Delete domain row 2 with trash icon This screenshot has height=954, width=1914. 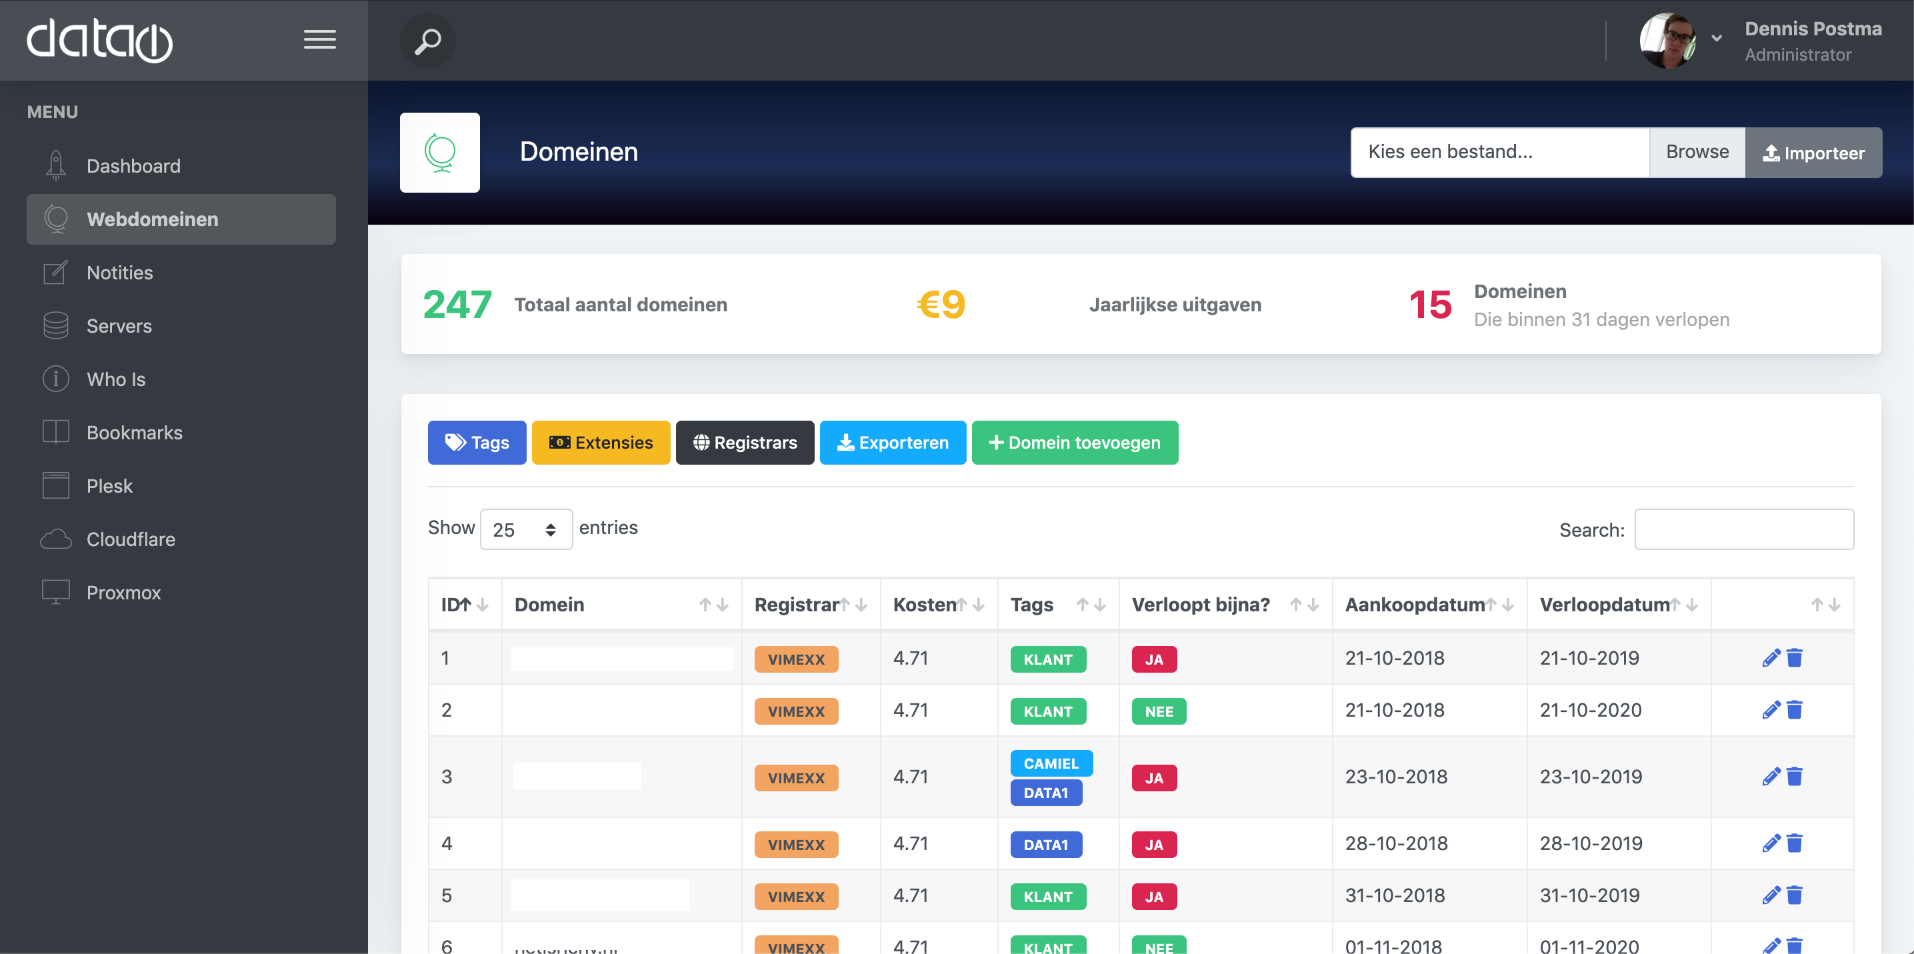point(1795,710)
